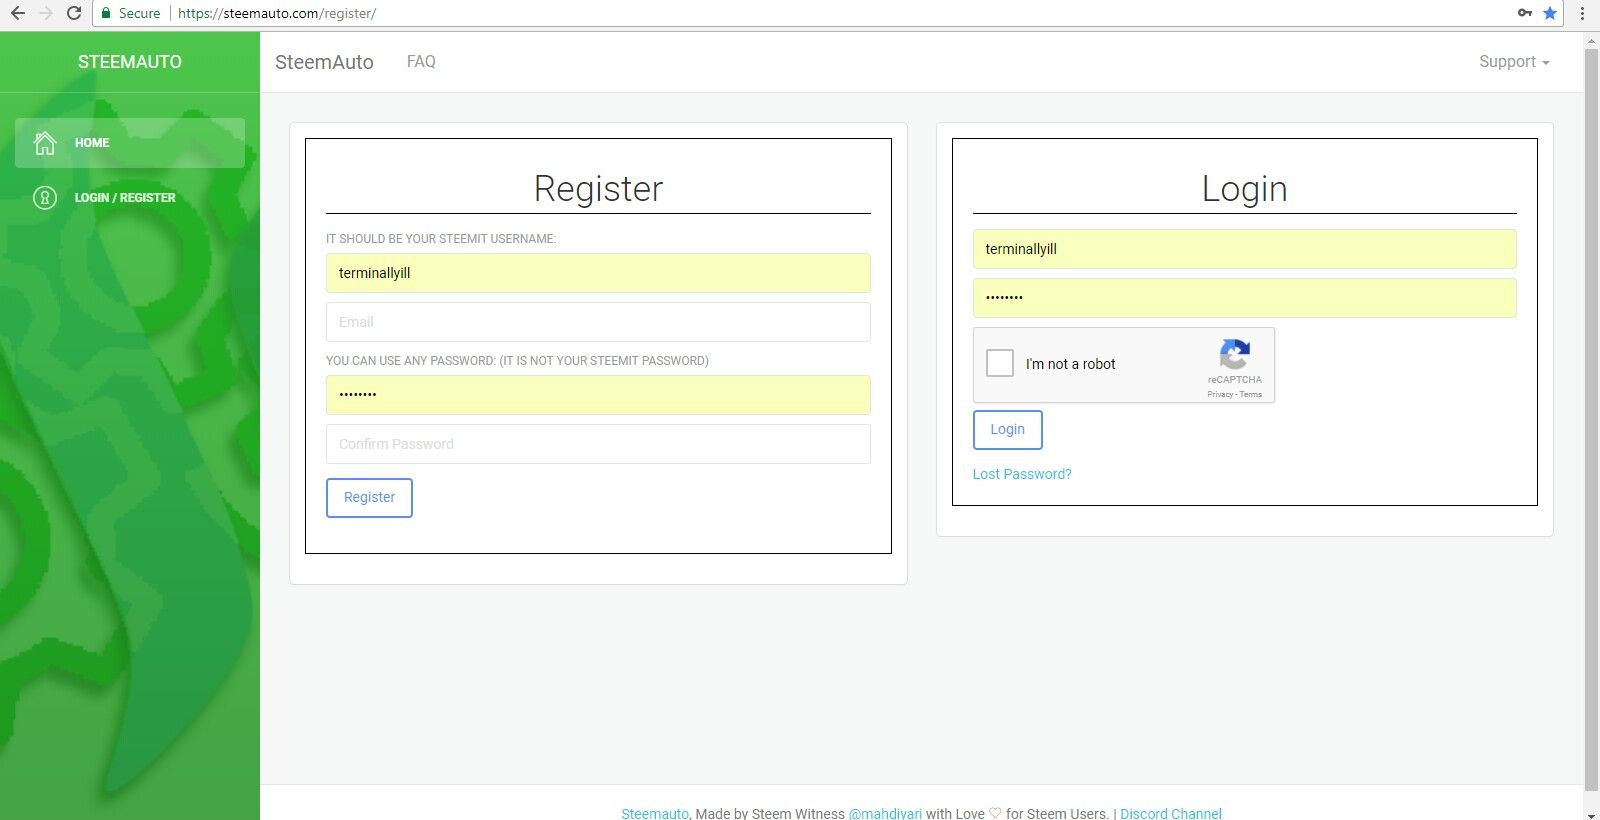Click the page vertical scrollbar
This screenshot has width=1600, height=820.
coord(1591,420)
